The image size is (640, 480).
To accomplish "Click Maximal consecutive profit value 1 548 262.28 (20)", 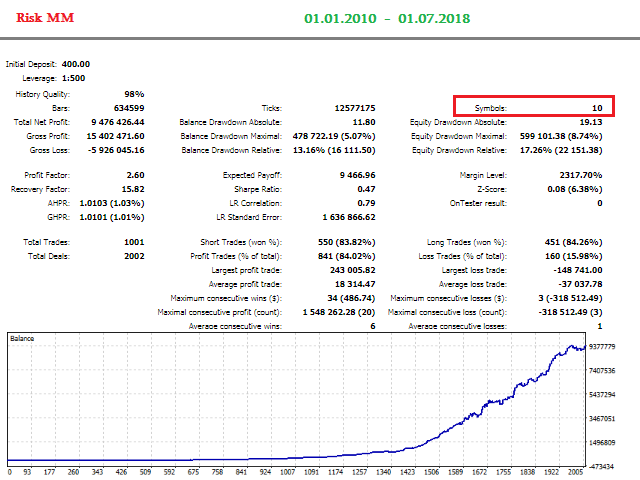I will pyautogui.click(x=339, y=312).
